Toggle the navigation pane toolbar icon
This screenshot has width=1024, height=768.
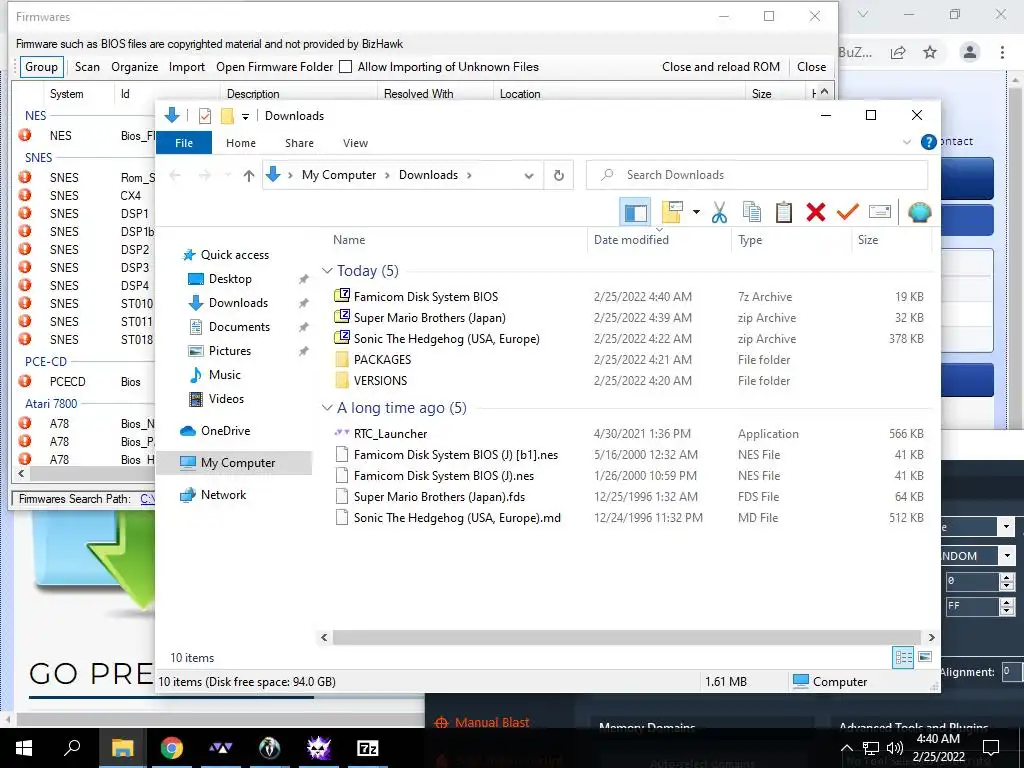click(635, 212)
